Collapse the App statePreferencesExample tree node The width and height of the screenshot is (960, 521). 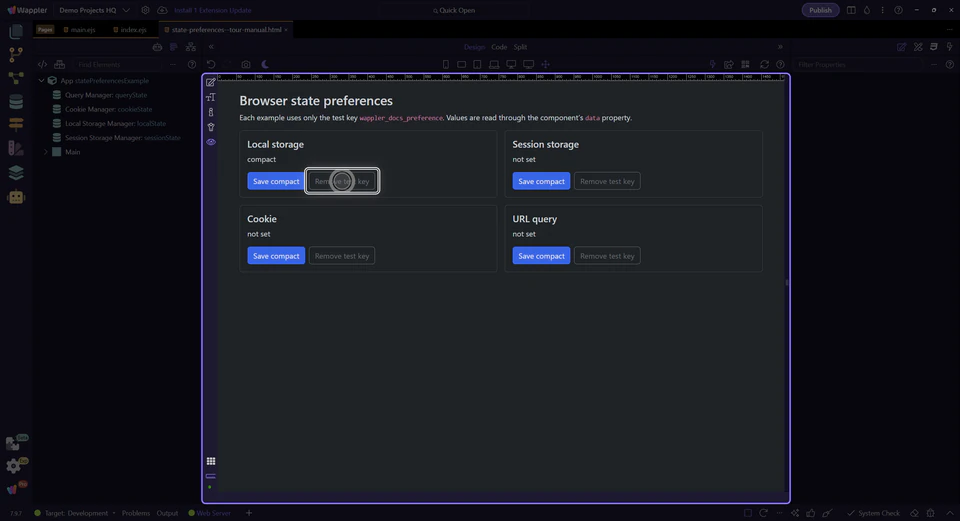(42, 81)
